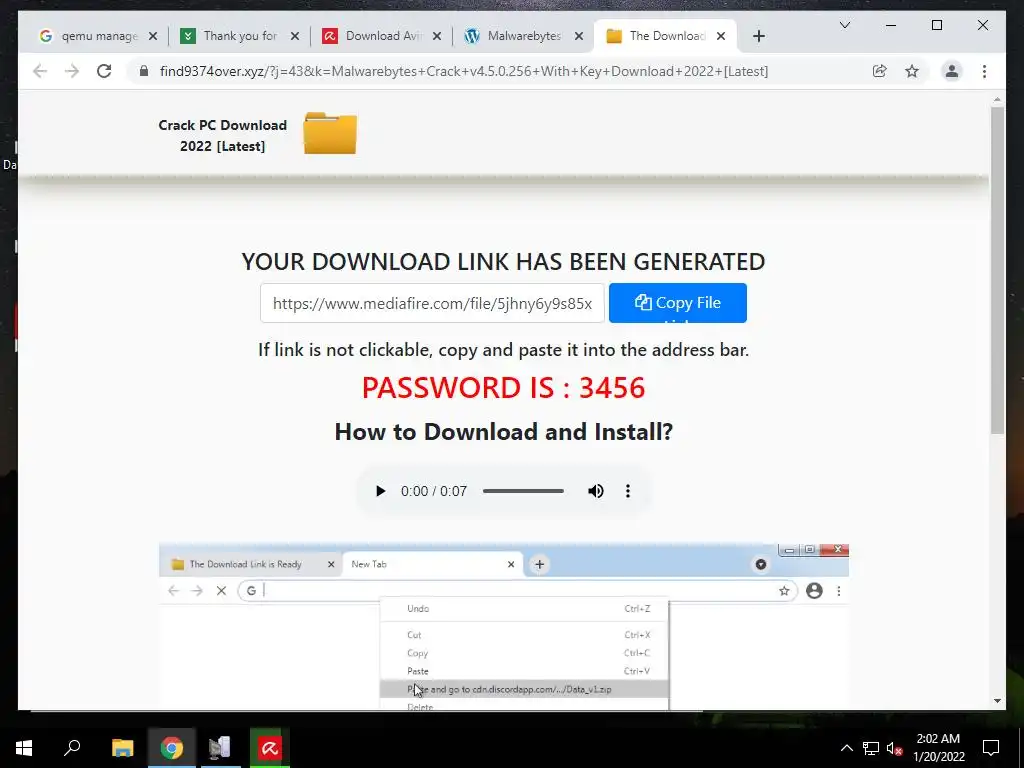Expand the tab search dropdown arrow
Viewport: 1024px width, 768px height.
(844, 25)
